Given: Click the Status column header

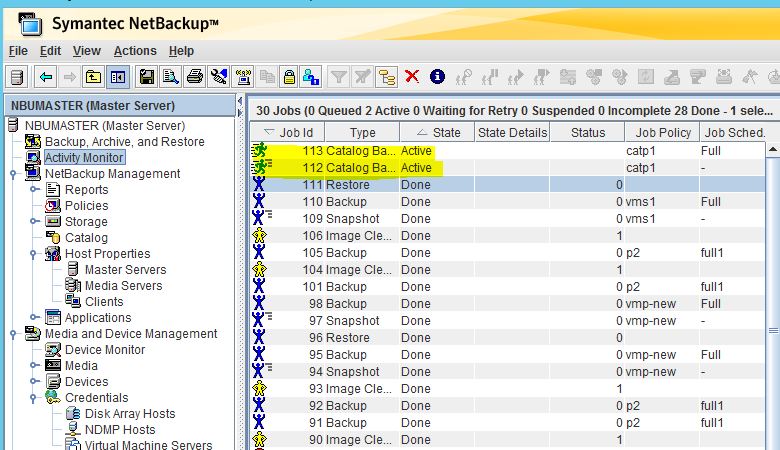Looking at the screenshot, I should point(587,133).
